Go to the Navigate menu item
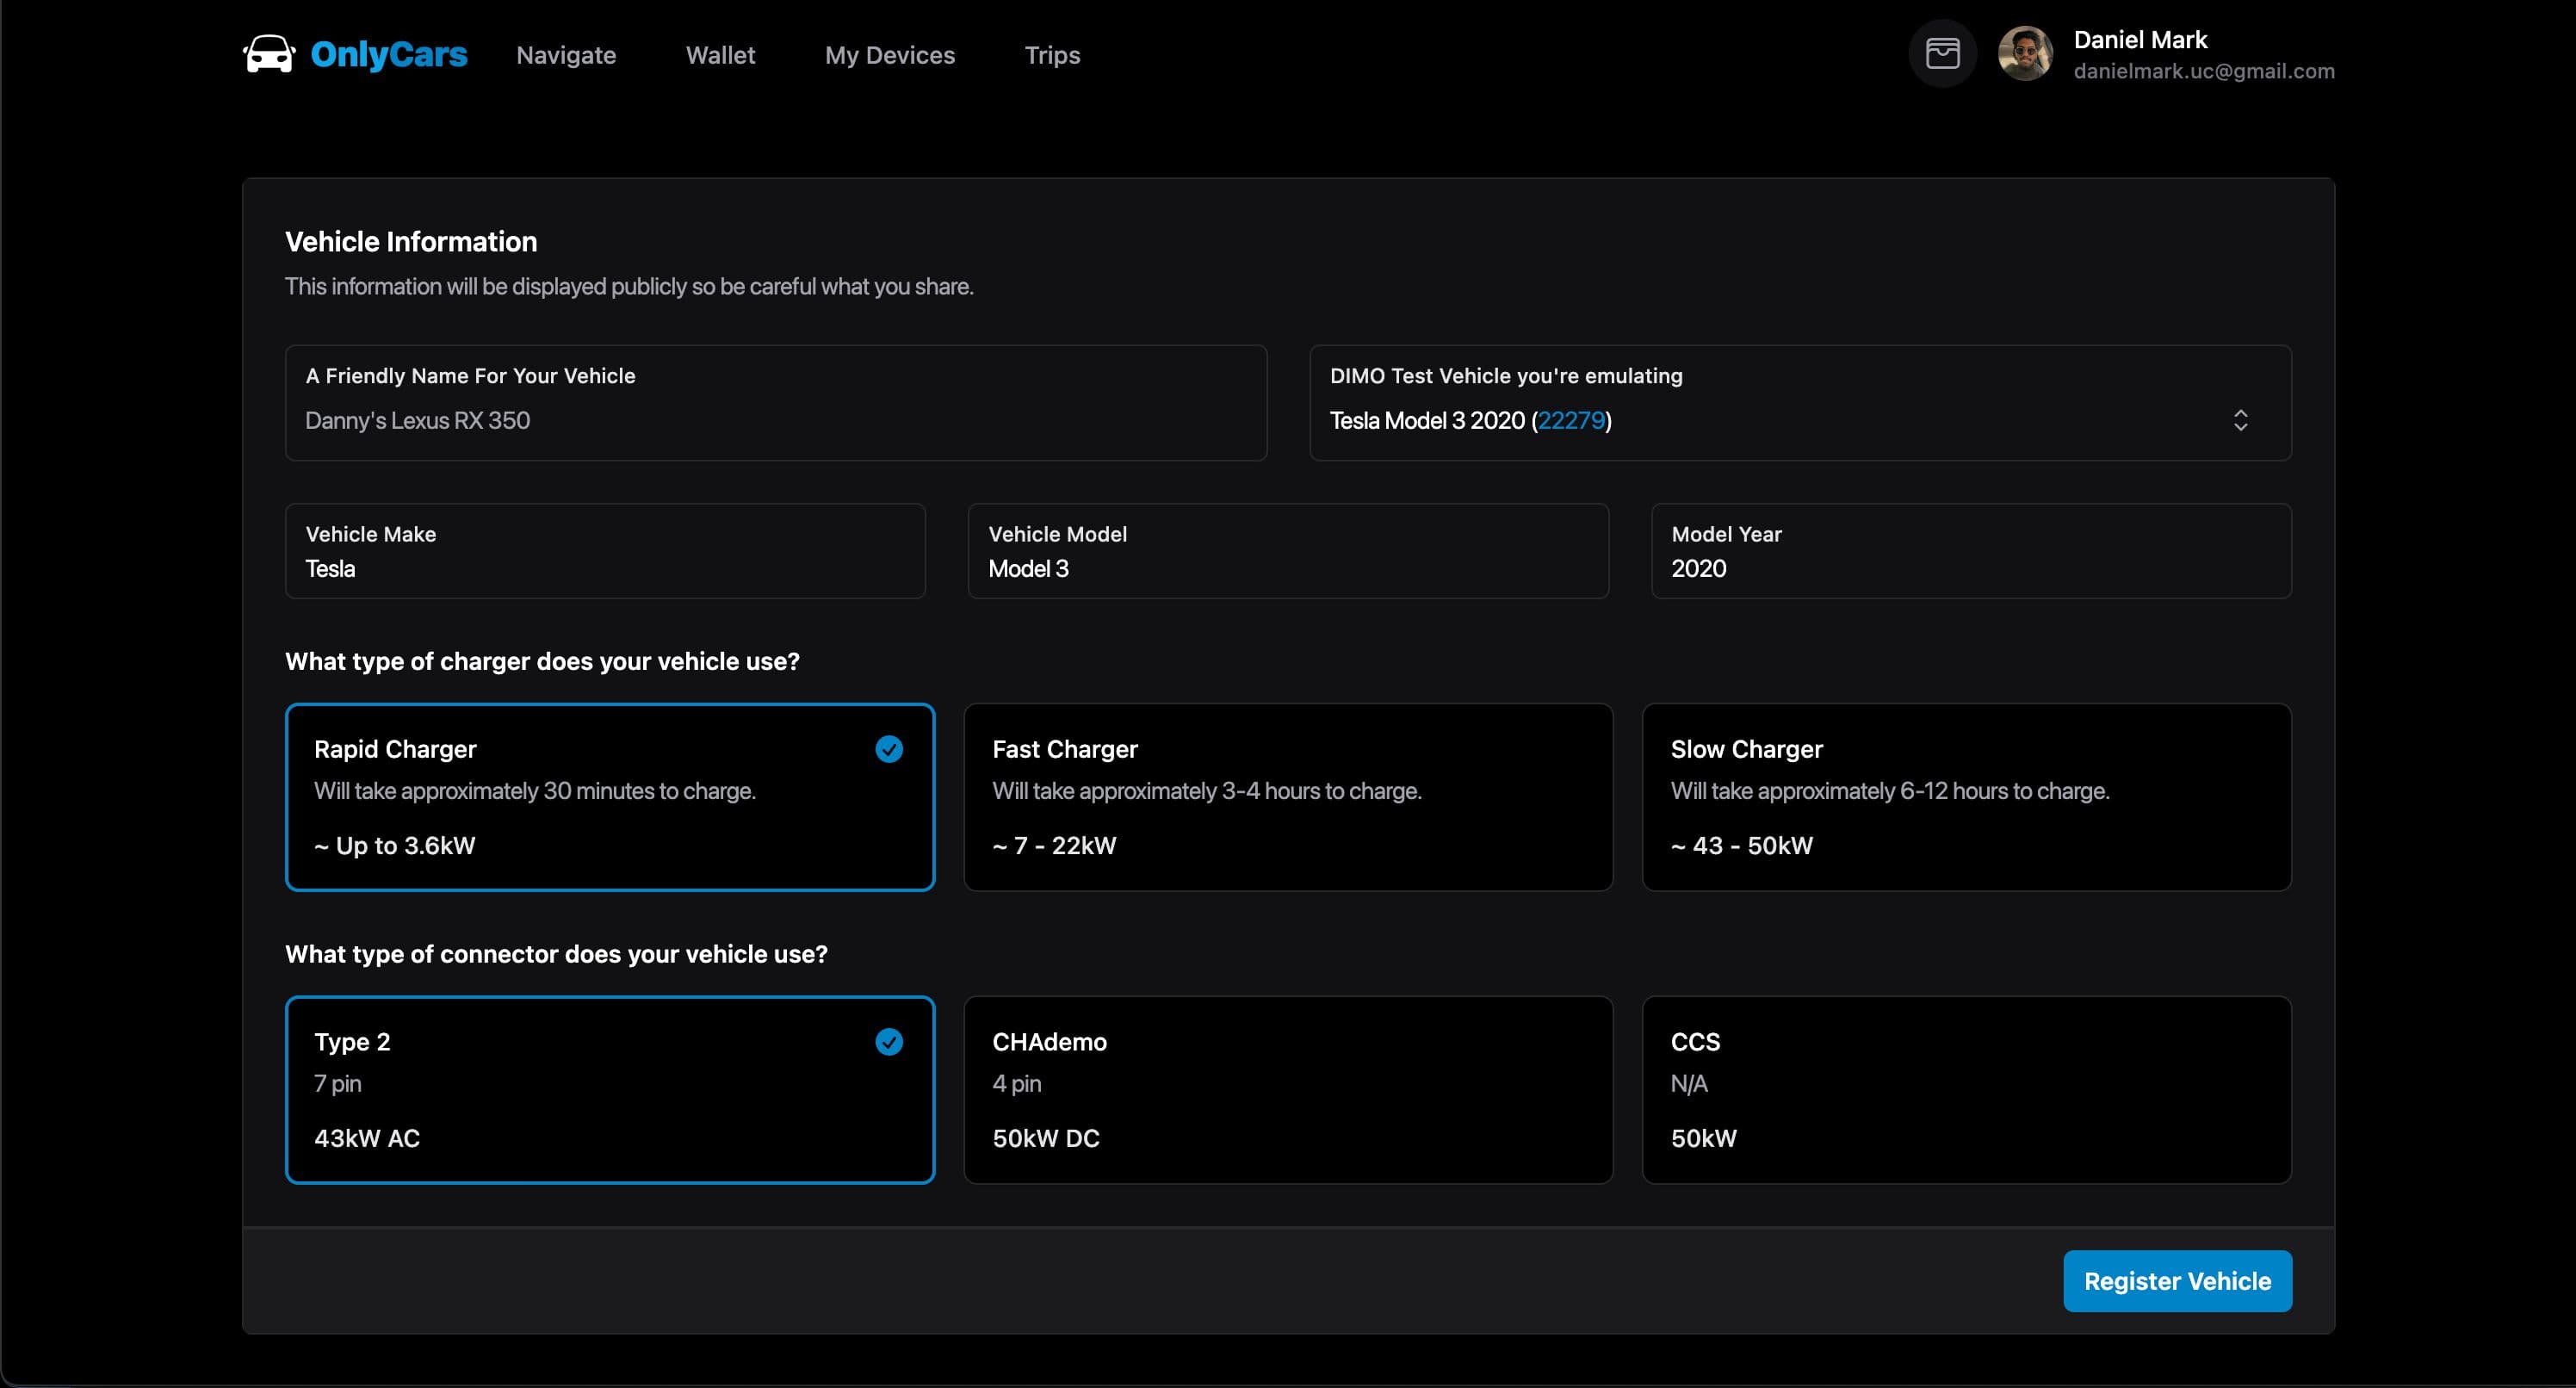This screenshot has width=2576, height=1388. [566, 55]
